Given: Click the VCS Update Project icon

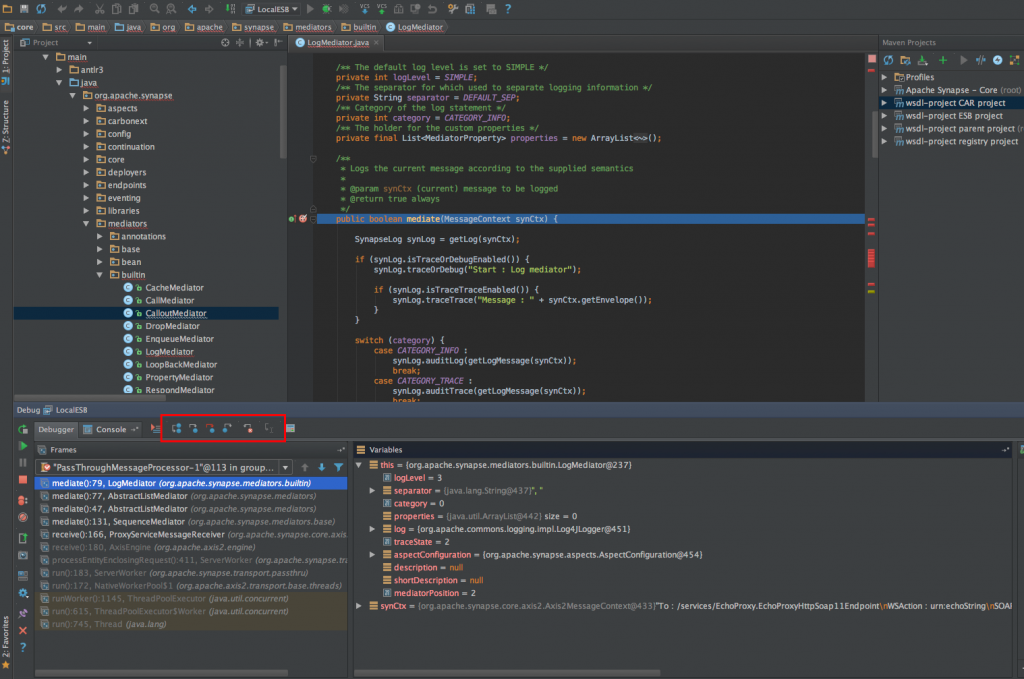Looking at the screenshot, I should [x=364, y=9].
